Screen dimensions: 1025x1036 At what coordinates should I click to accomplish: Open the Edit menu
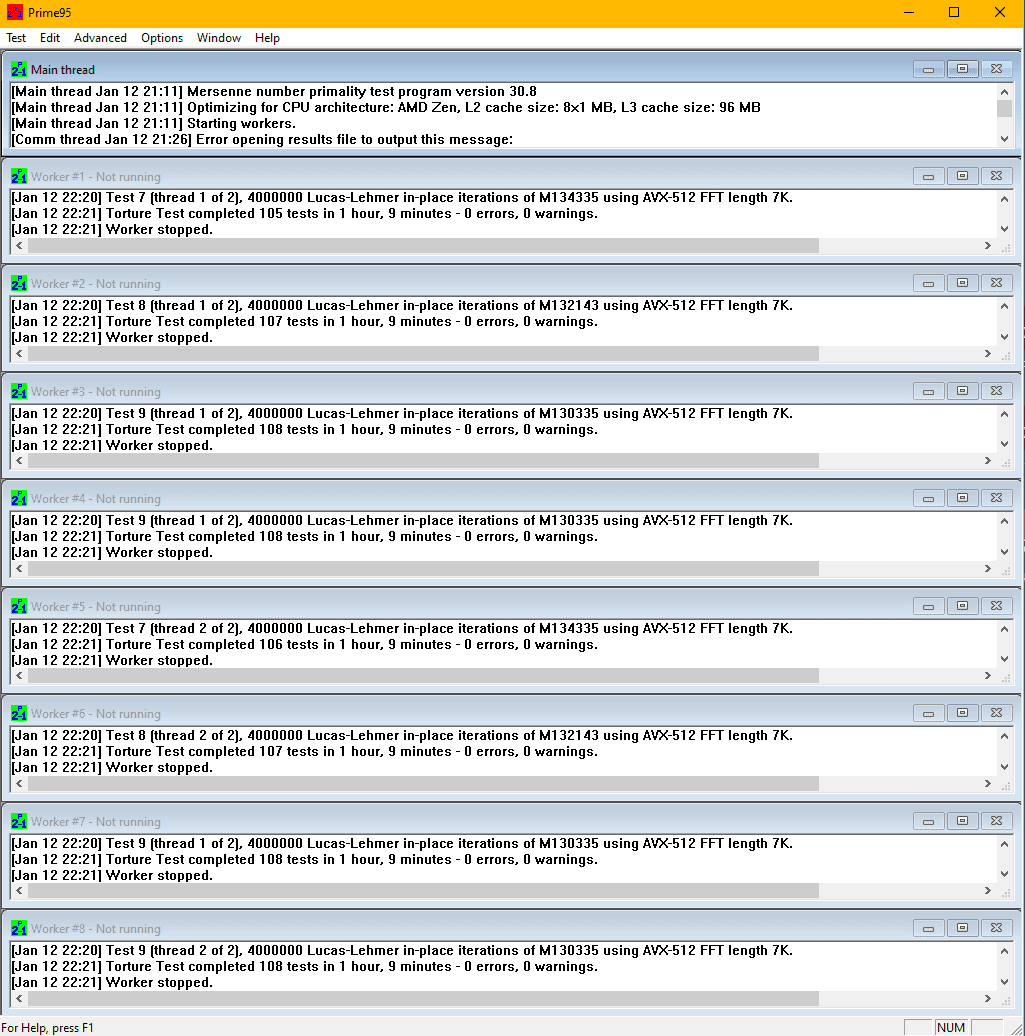[x=50, y=38]
